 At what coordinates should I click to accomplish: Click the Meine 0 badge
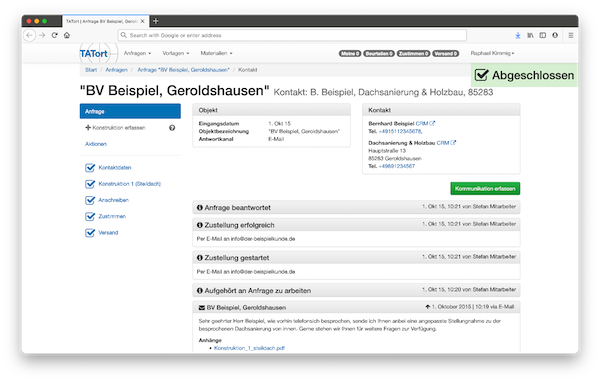click(350, 54)
